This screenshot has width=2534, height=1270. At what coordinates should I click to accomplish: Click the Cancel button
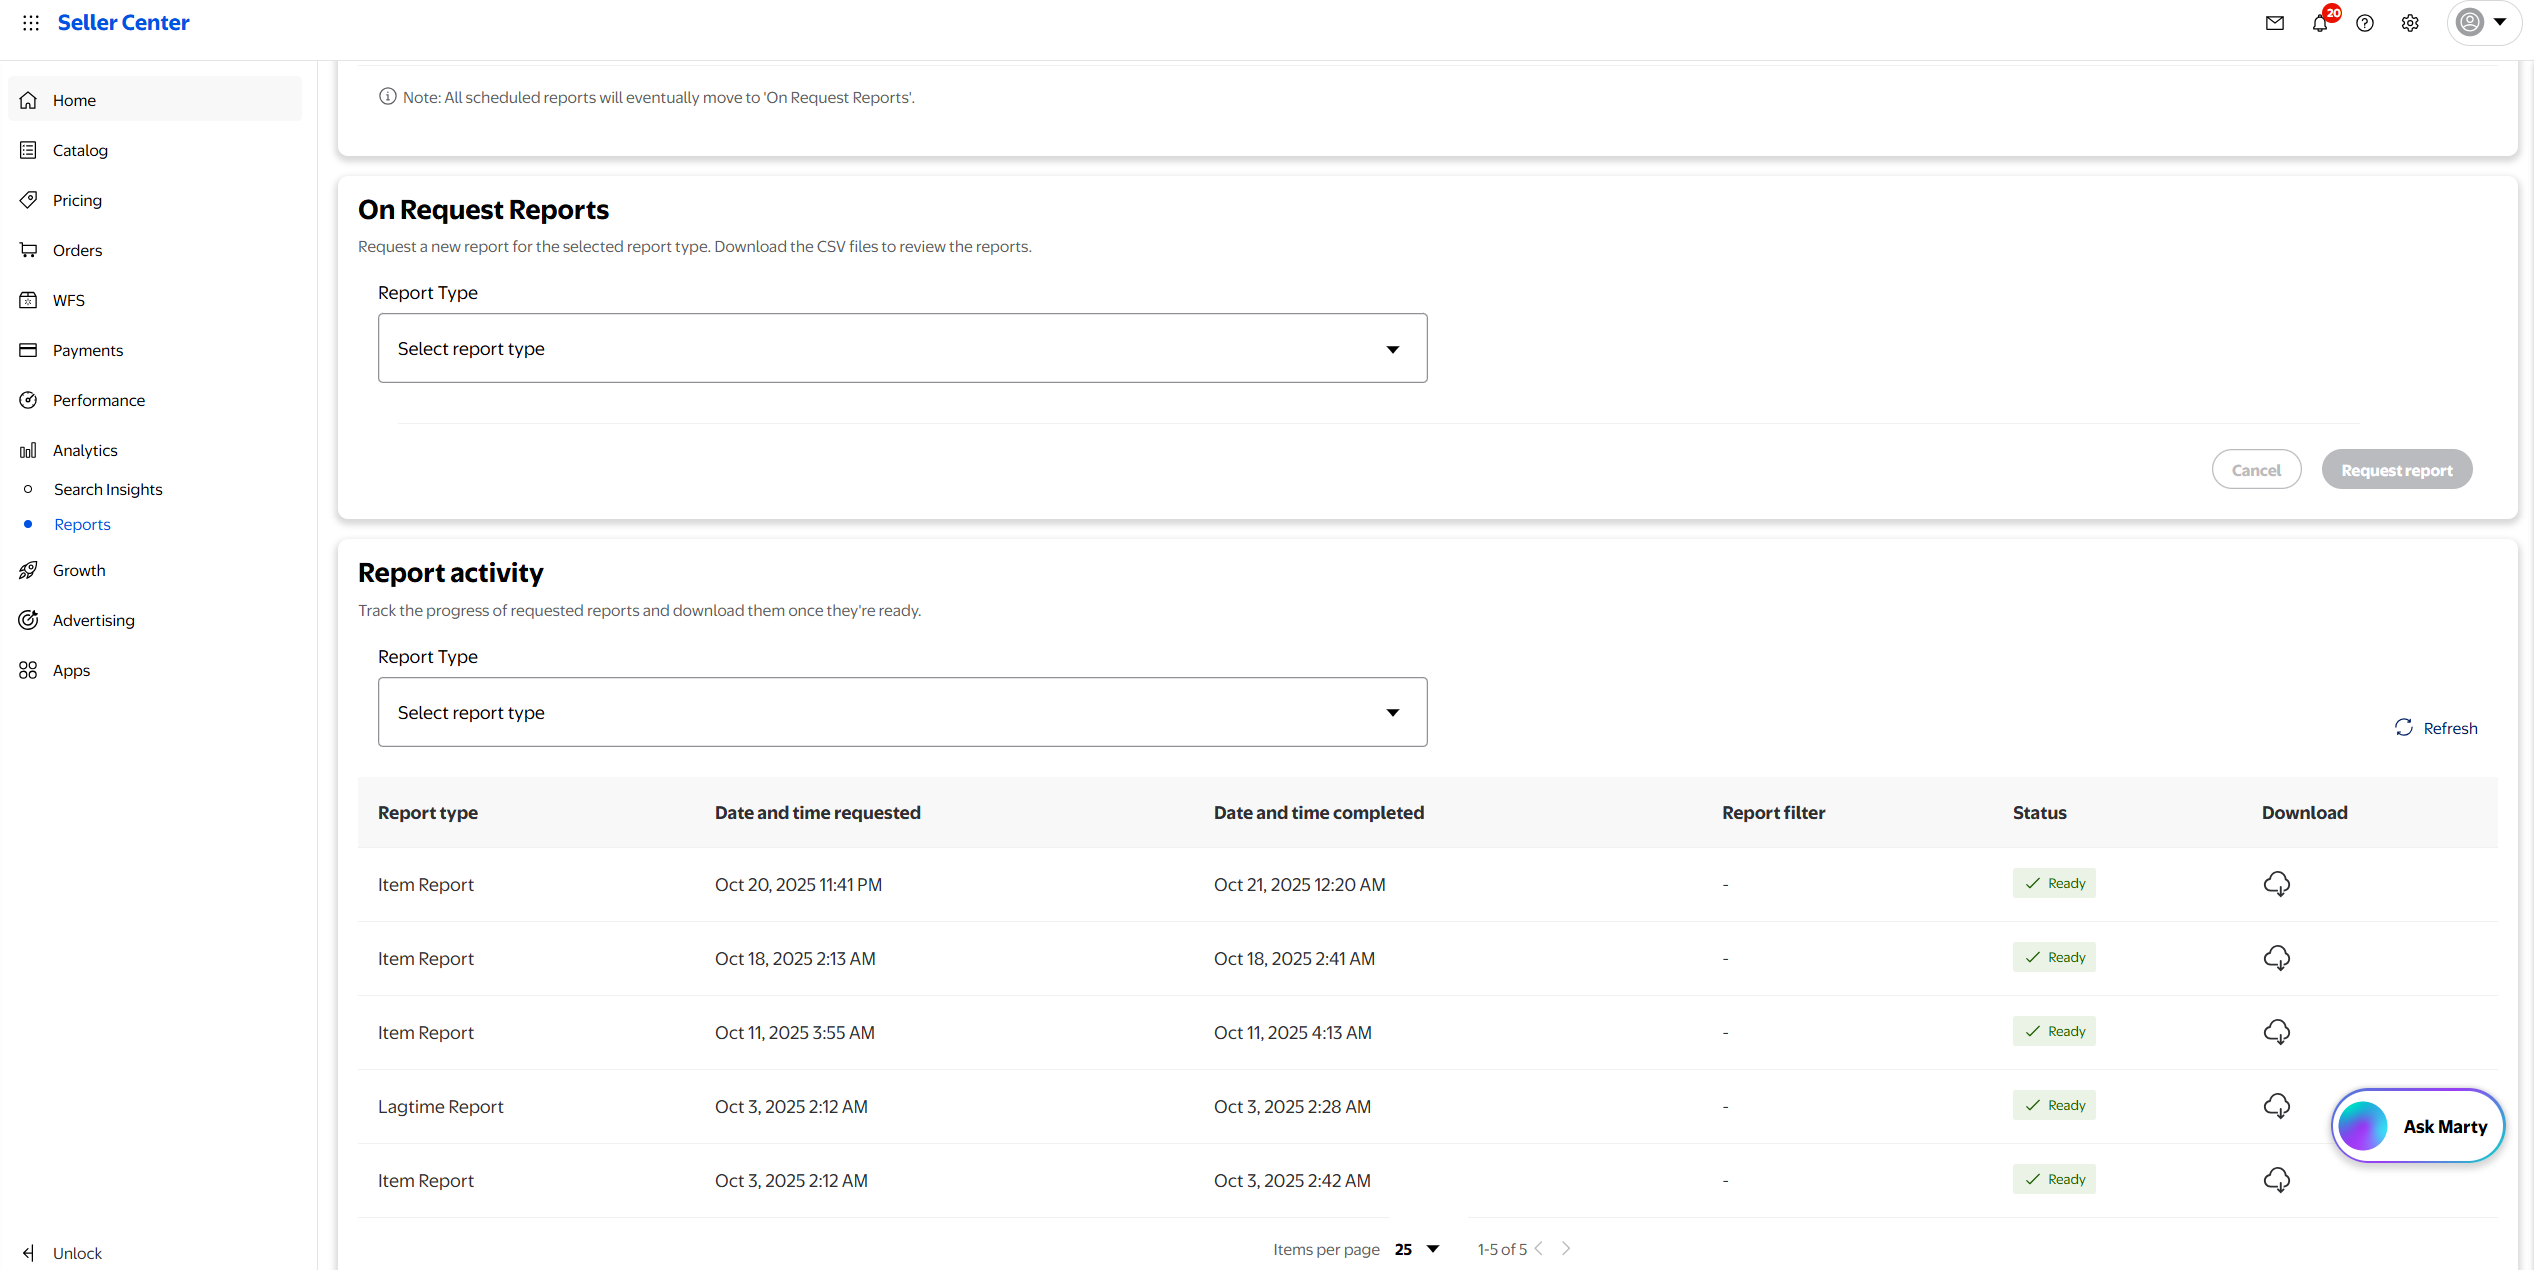point(2256,470)
